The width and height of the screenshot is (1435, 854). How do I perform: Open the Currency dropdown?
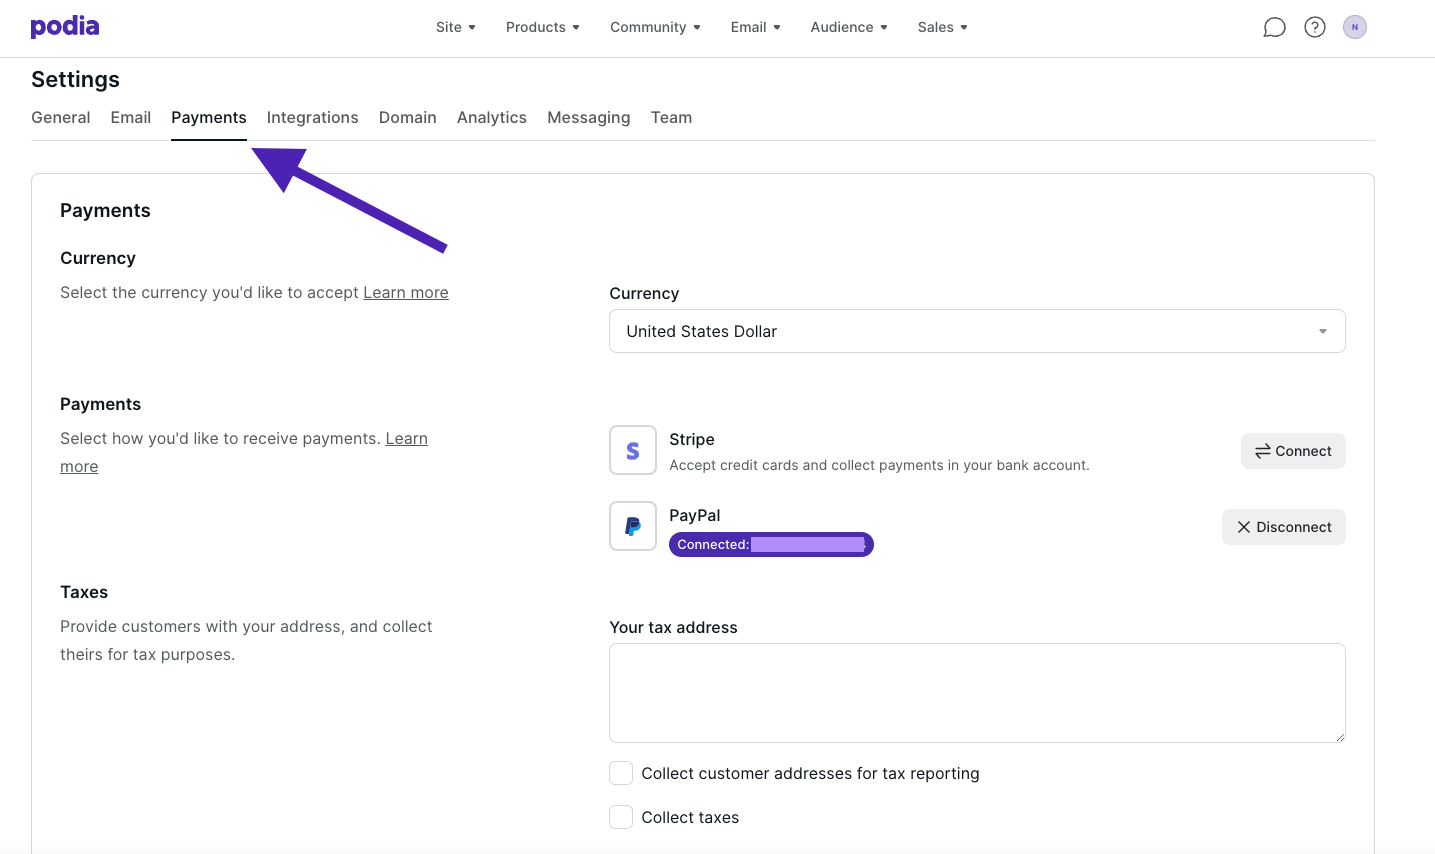pyautogui.click(x=977, y=331)
